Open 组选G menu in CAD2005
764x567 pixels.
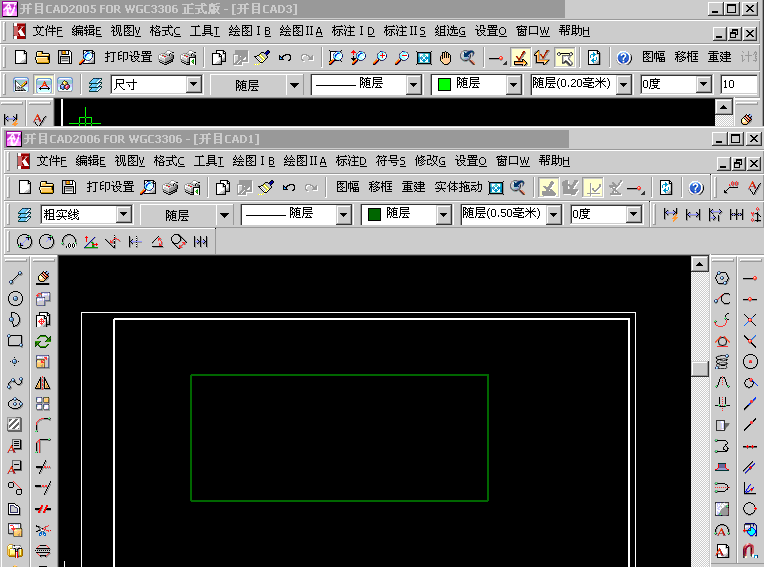click(x=450, y=31)
